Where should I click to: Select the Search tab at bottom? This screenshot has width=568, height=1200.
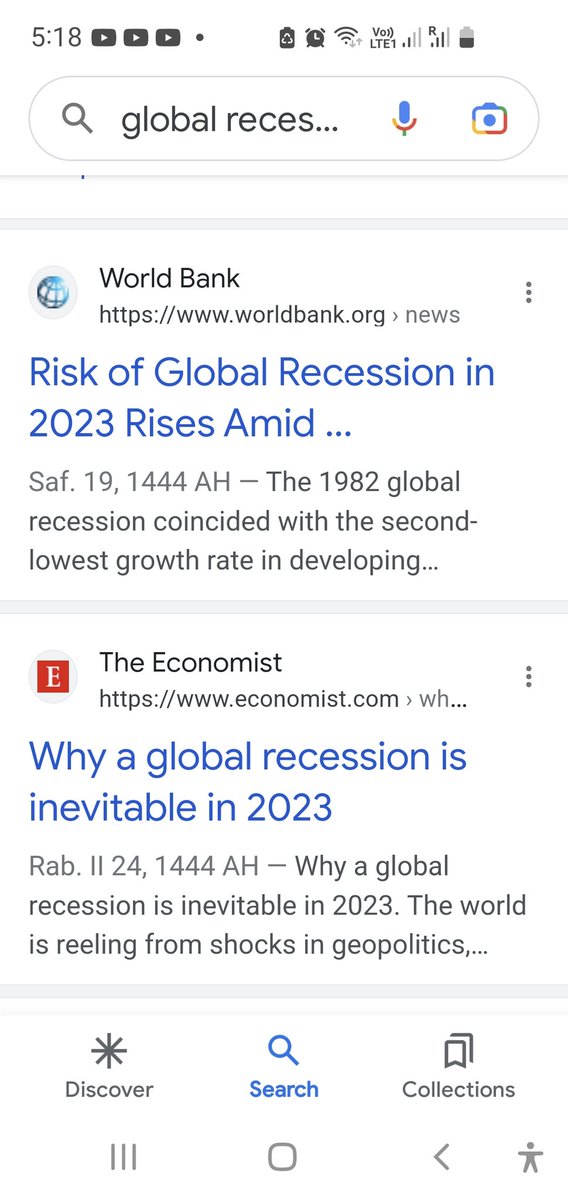(x=284, y=1067)
